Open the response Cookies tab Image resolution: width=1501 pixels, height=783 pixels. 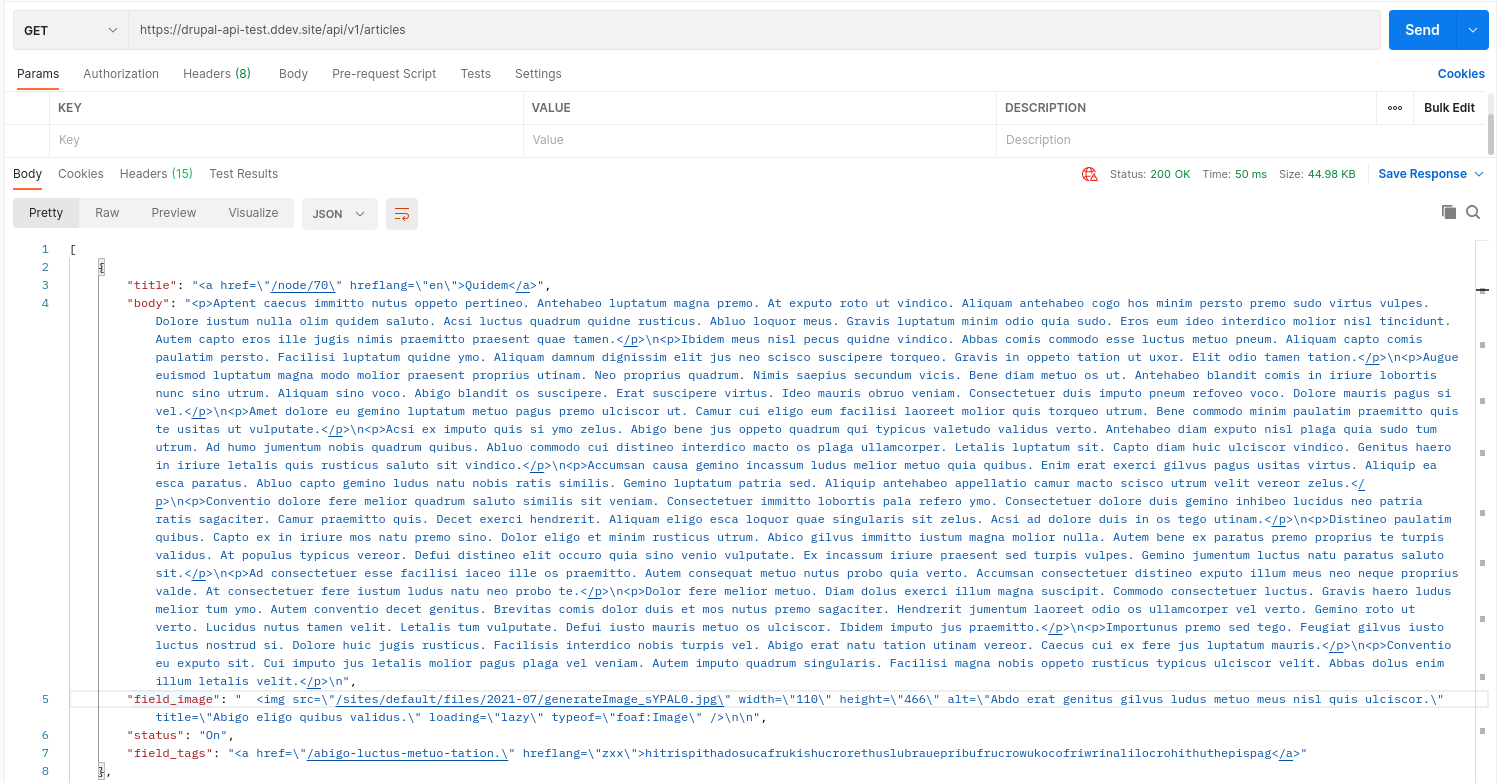coord(81,174)
